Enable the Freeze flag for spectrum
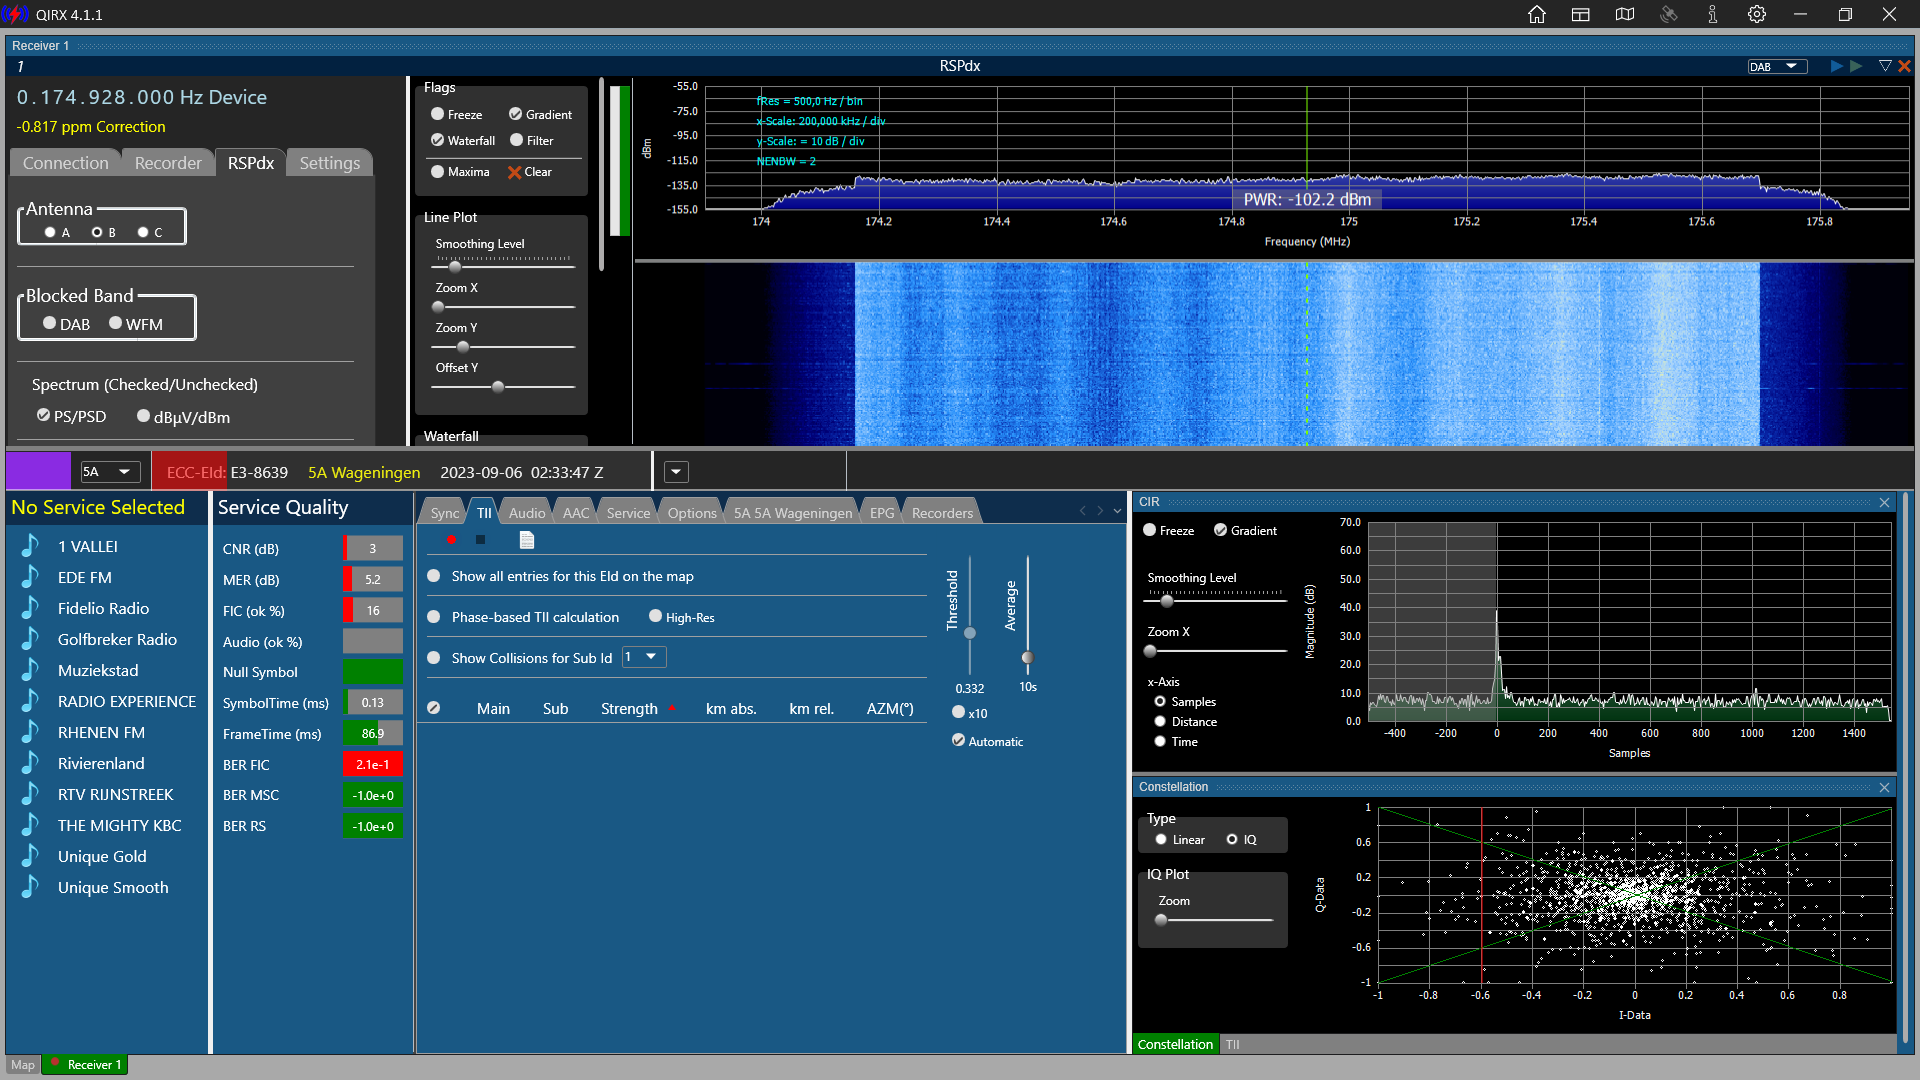Screen dimensions: 1920x1080 (x=438, y=114)
